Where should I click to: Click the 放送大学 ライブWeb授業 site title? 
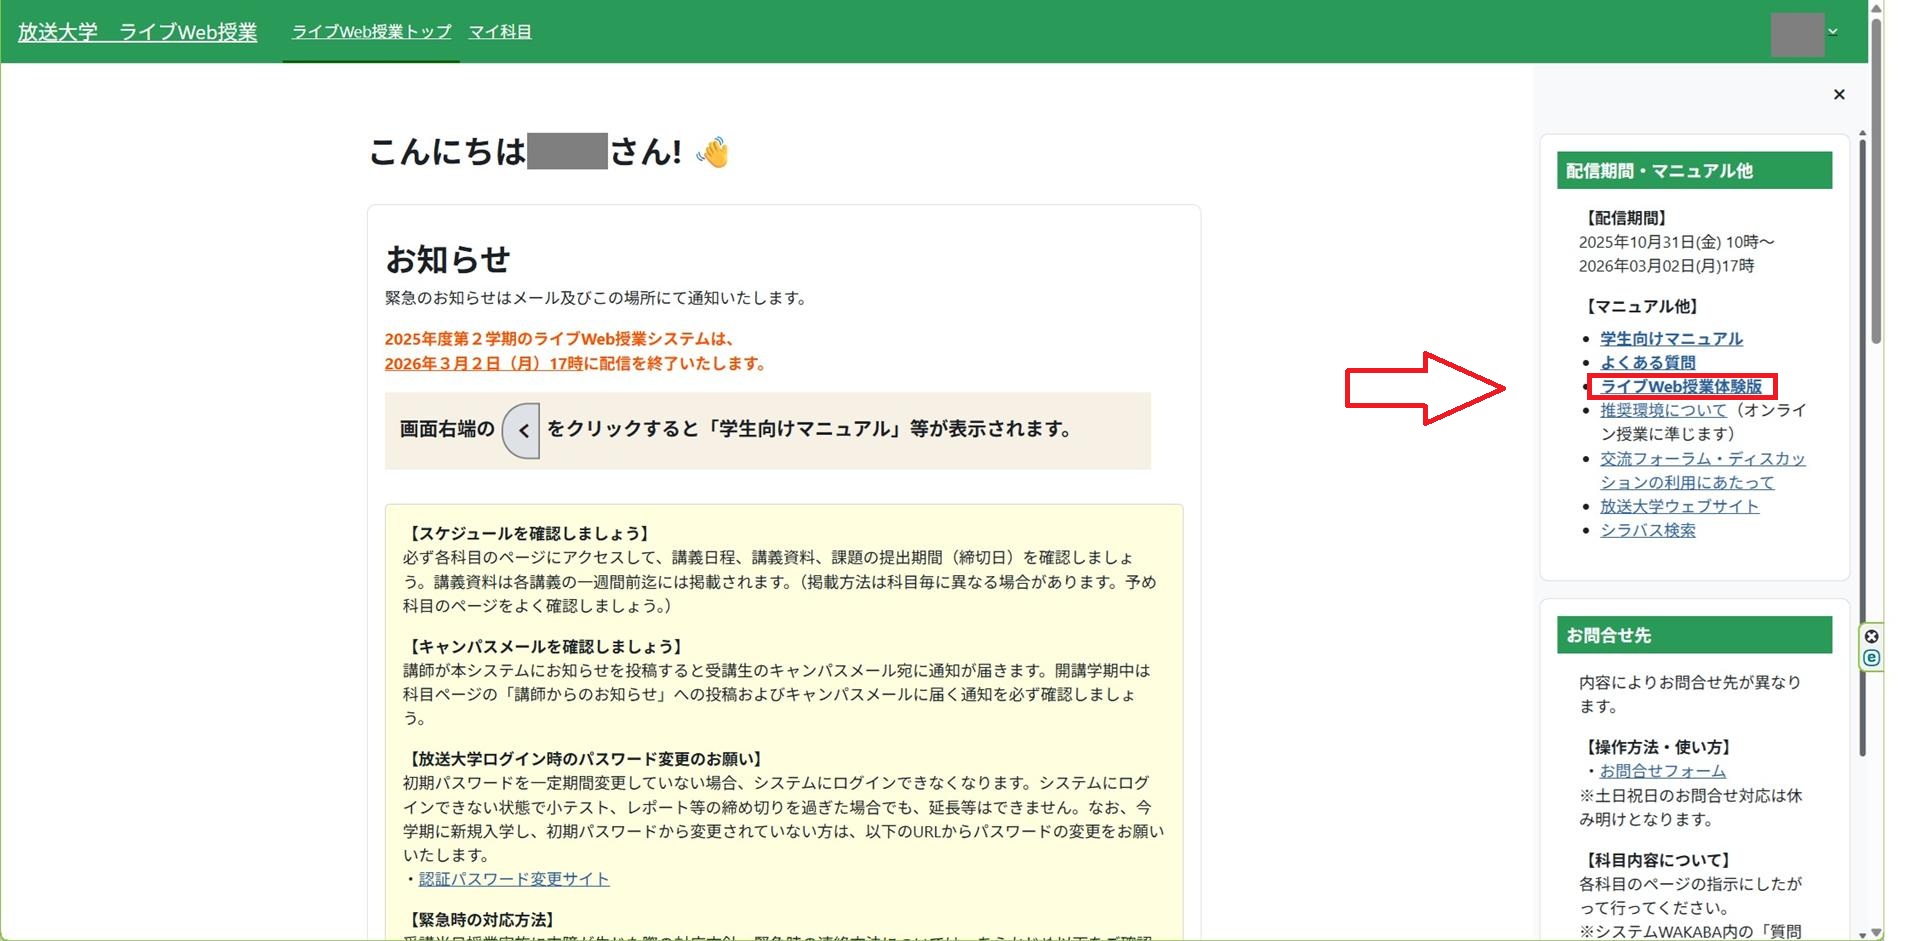coord(137,32)
